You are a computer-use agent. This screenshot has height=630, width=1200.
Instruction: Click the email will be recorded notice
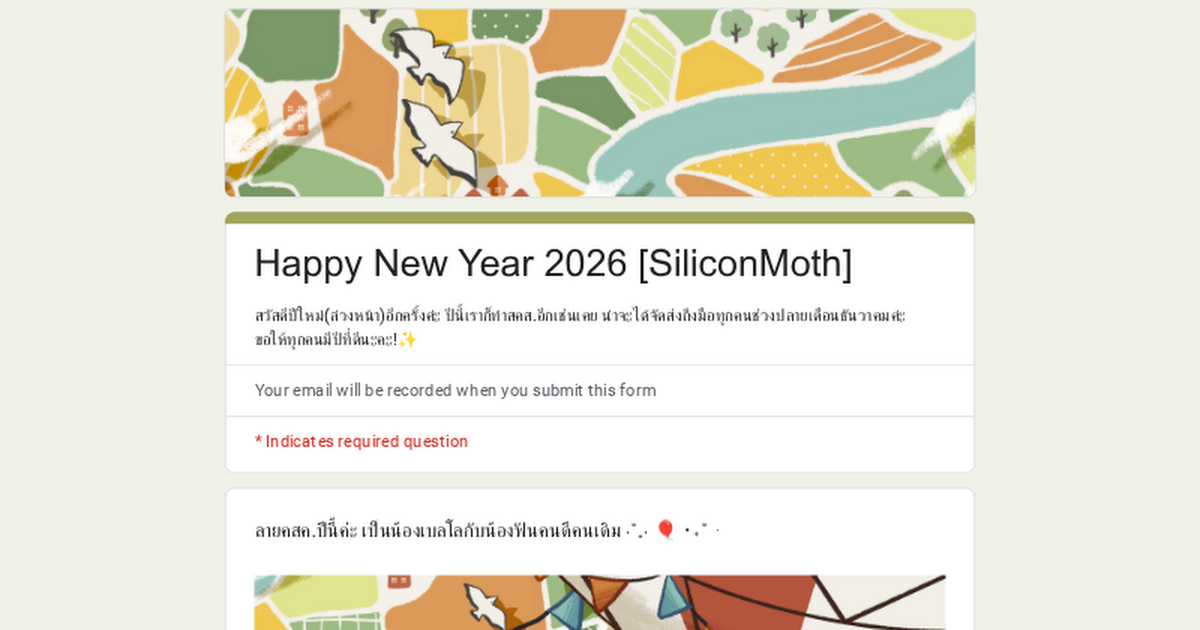pos(455,390)
